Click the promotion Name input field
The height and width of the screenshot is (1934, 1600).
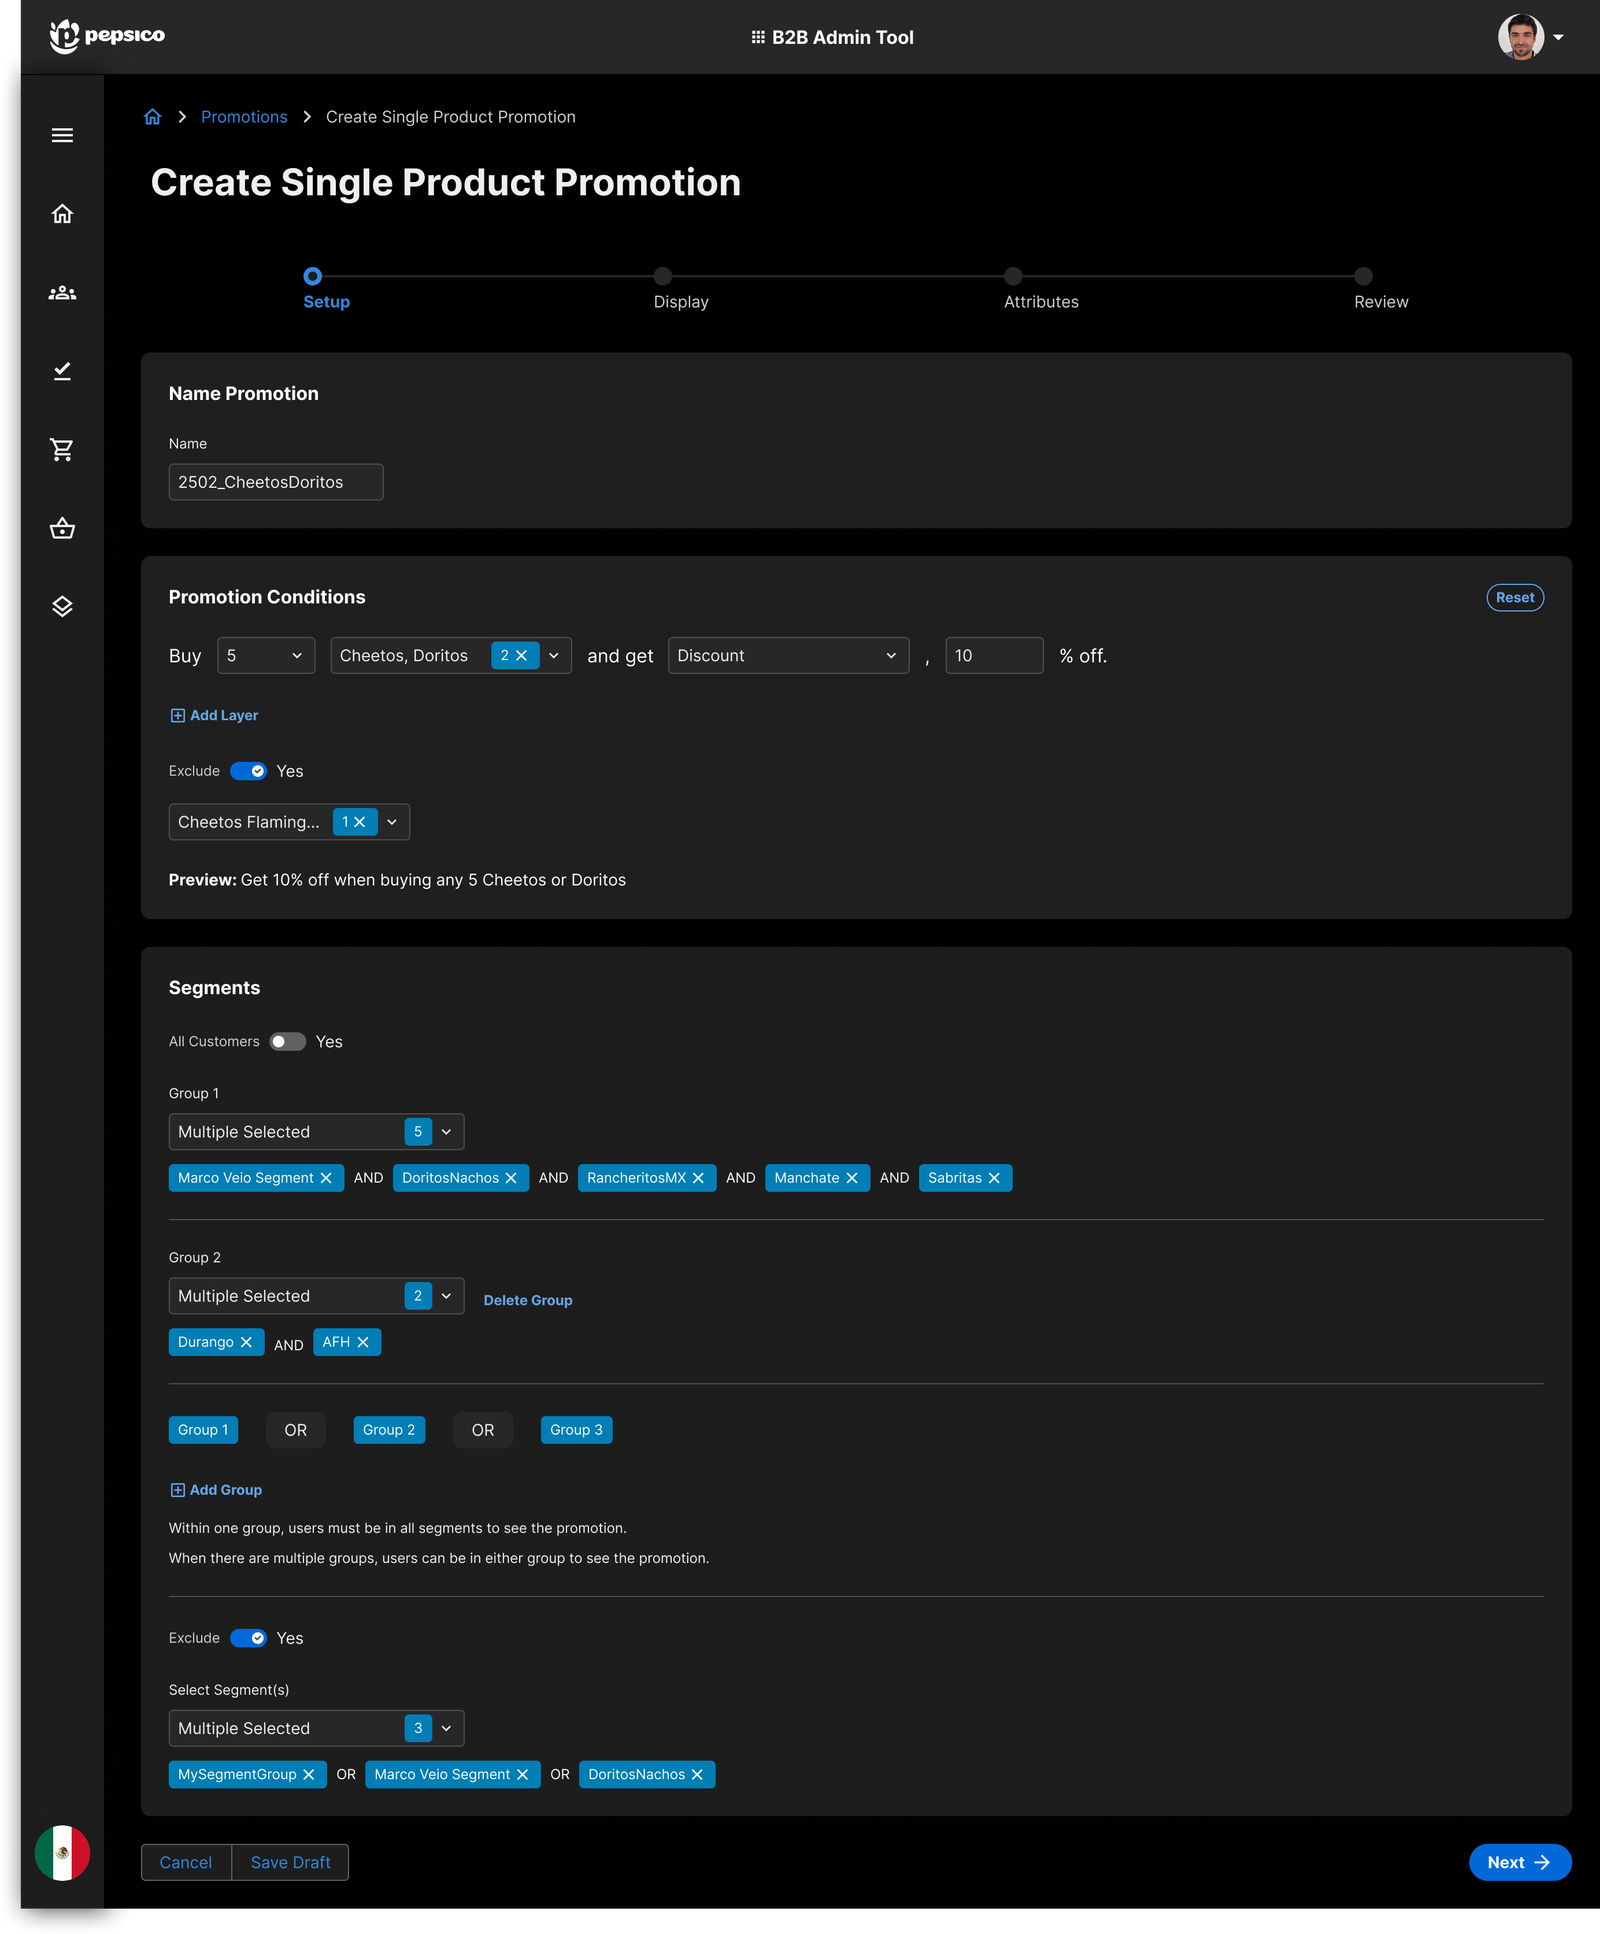point(276,482)
